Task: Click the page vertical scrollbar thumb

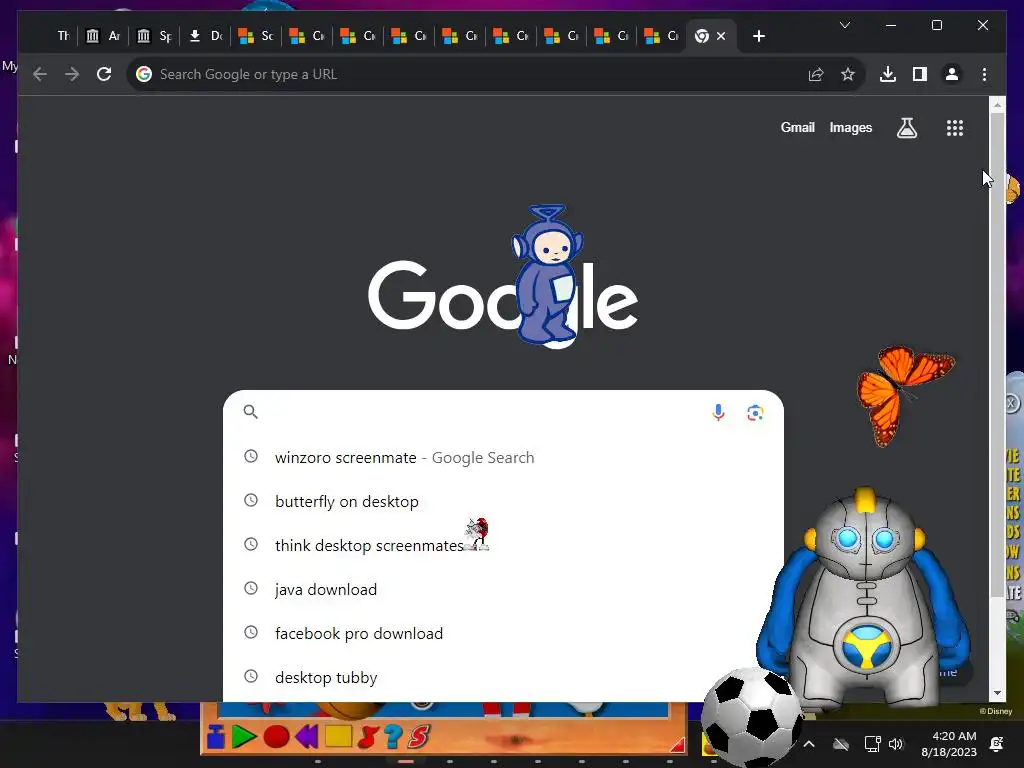Action: (x=997, y=355)
